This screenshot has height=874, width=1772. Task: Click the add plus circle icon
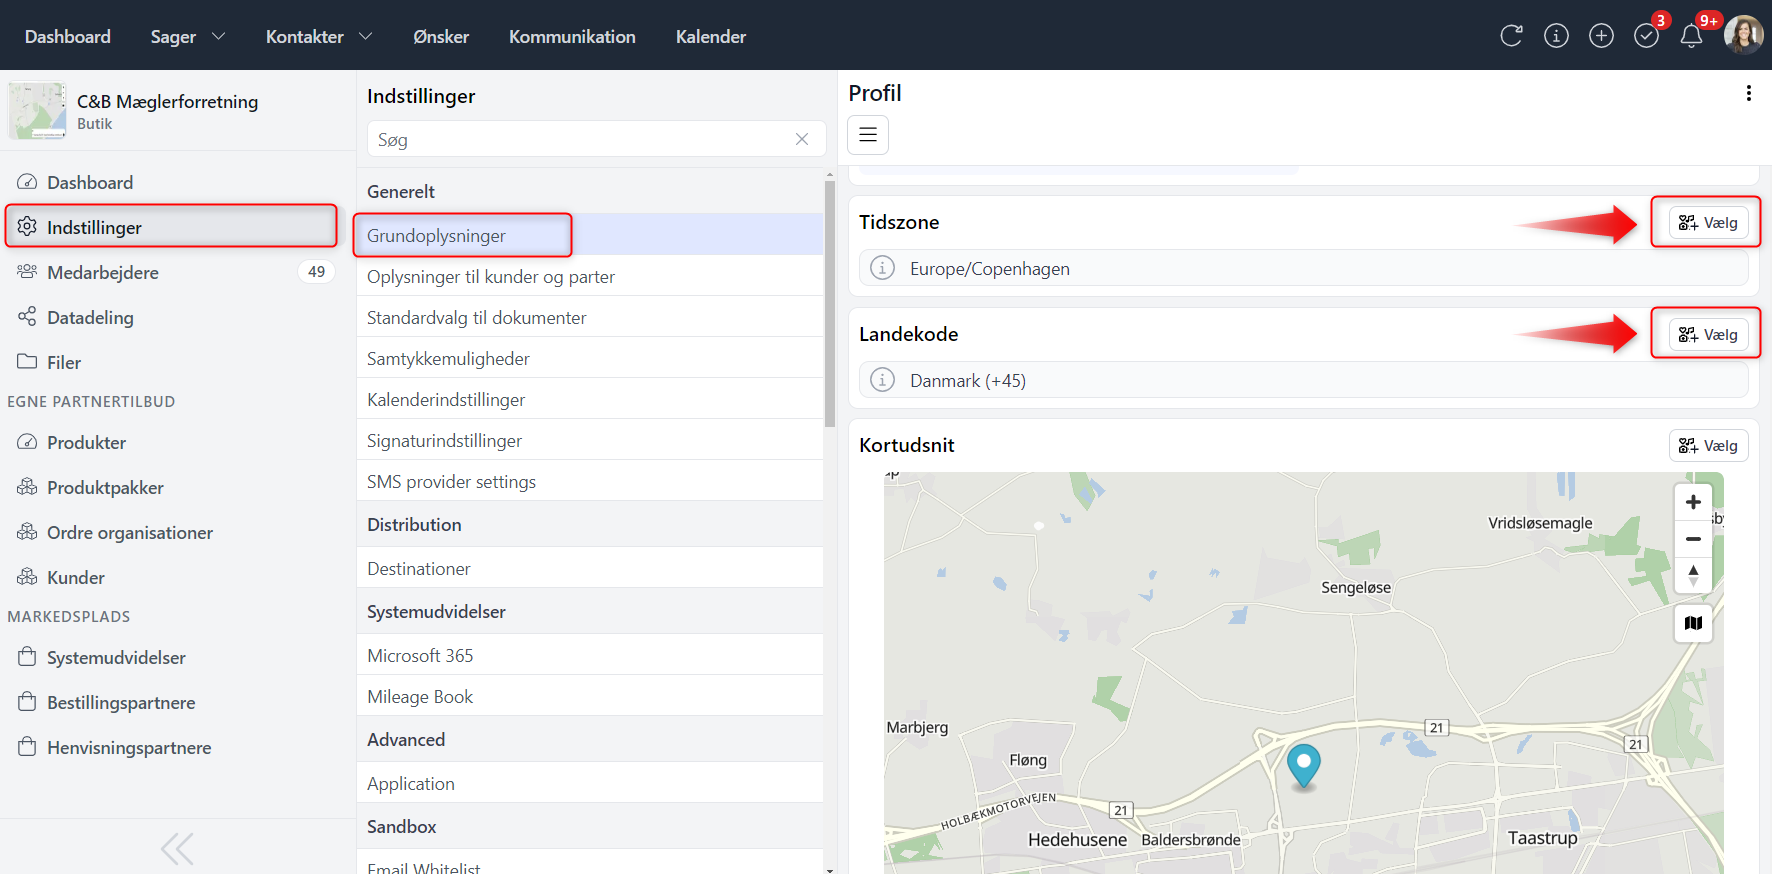tap(1601, 36)
